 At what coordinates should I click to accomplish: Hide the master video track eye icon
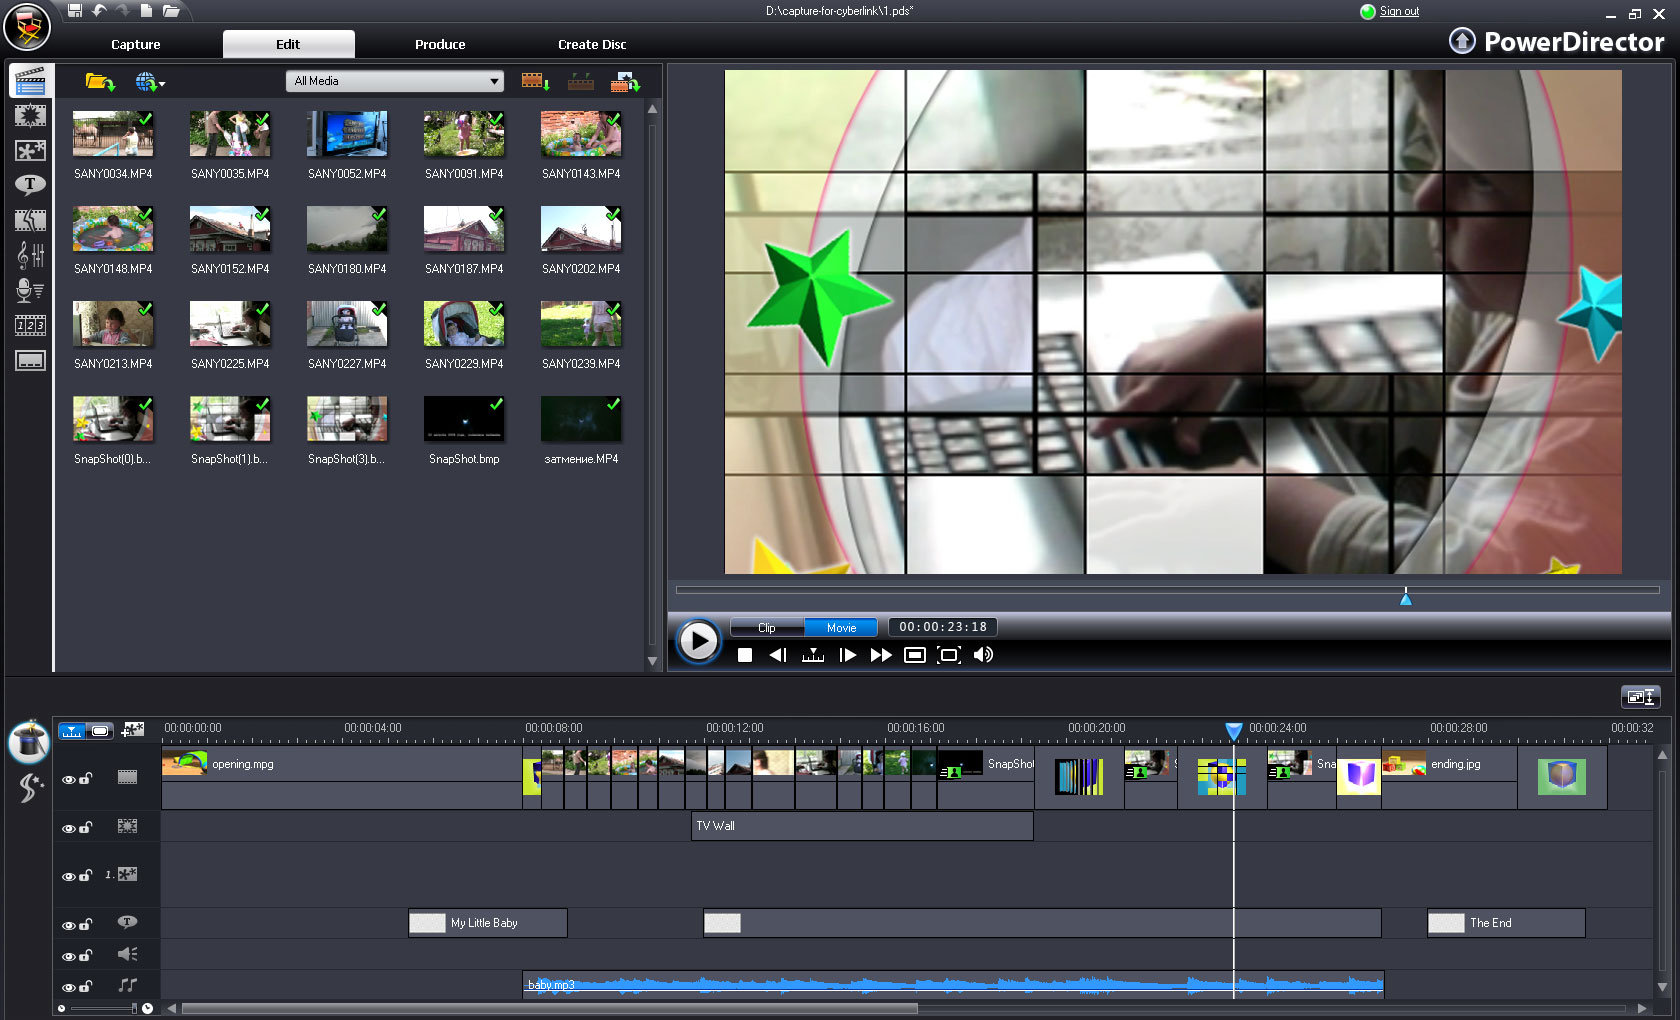pyautogui.click(x=68, y=779)
